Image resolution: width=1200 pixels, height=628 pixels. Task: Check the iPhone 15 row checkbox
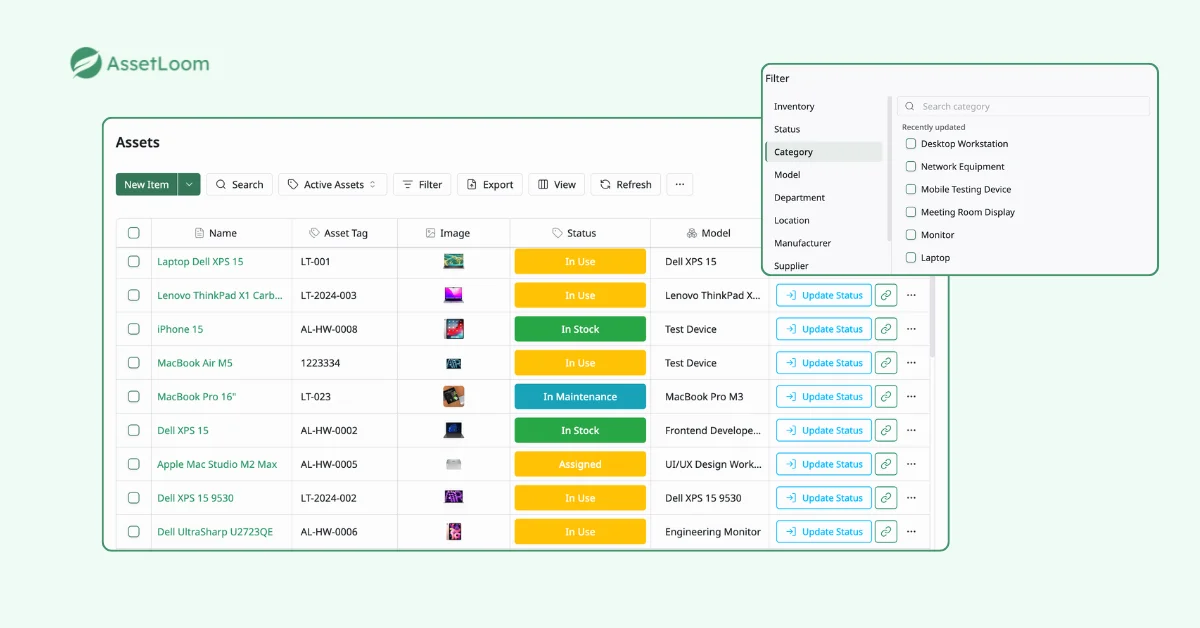tap(134, 329)
